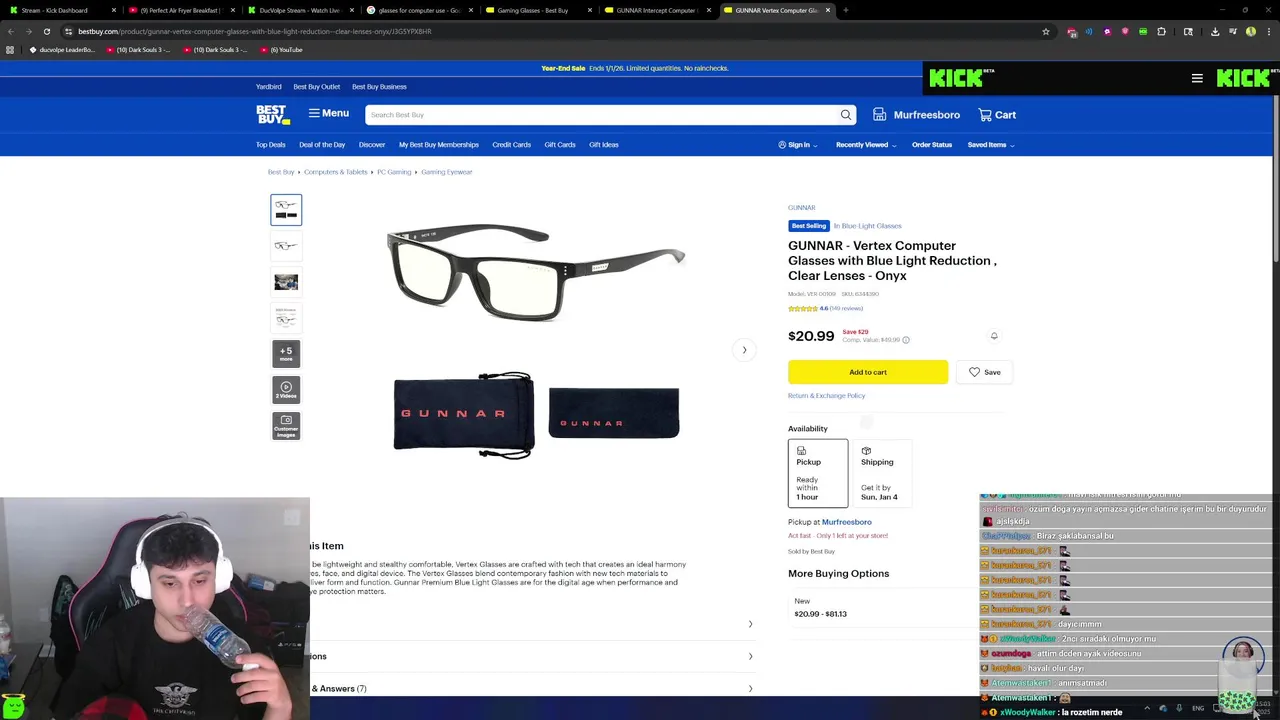
Task: Click the search magnifier icon
Action: point(846,115)
